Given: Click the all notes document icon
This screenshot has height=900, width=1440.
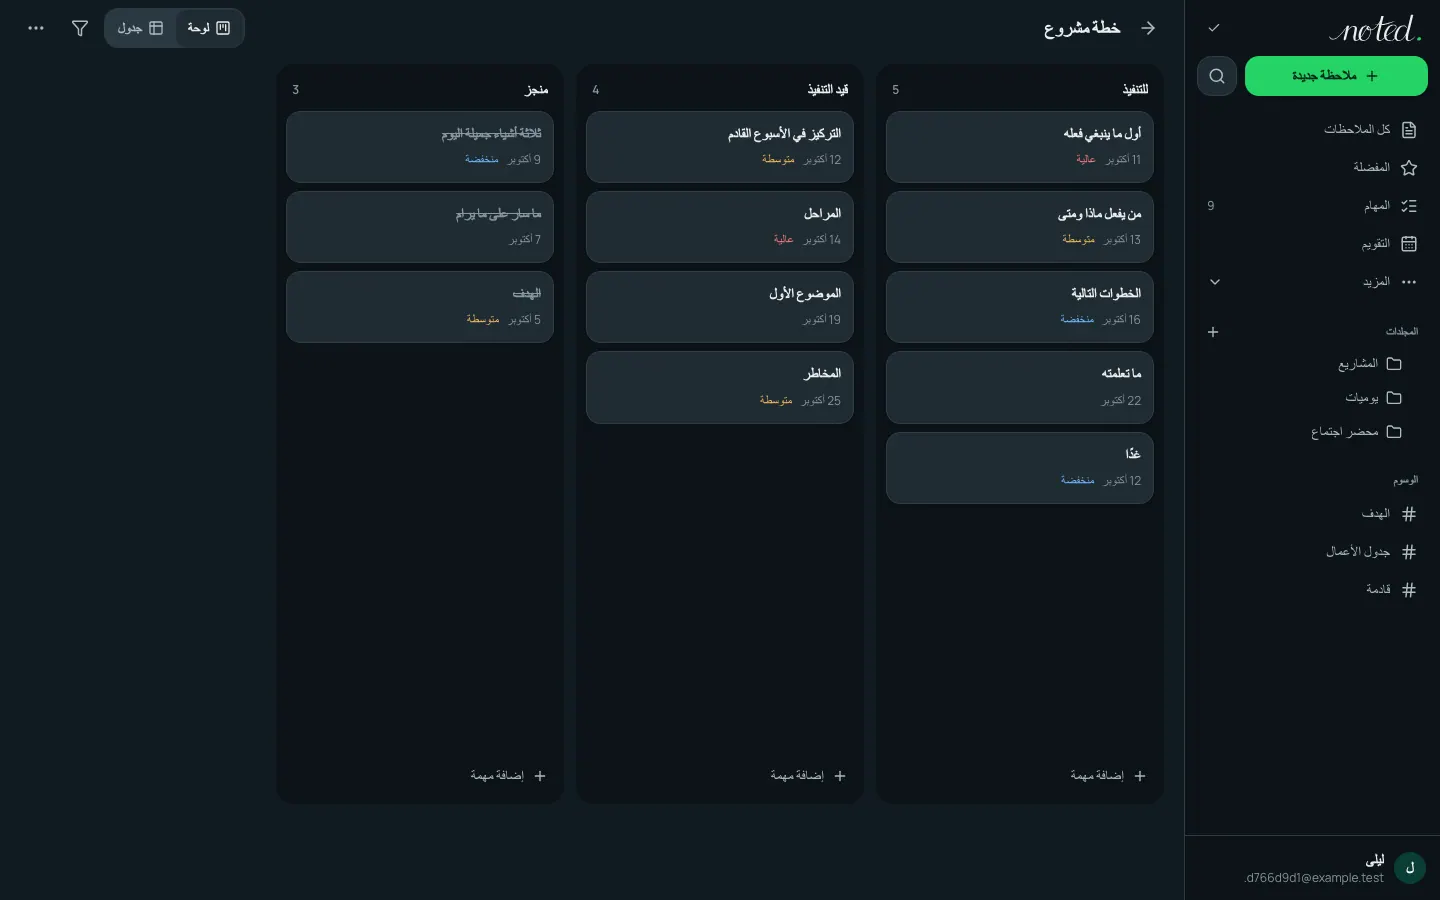Looking at the screenshot, I should click(1409, 130).
